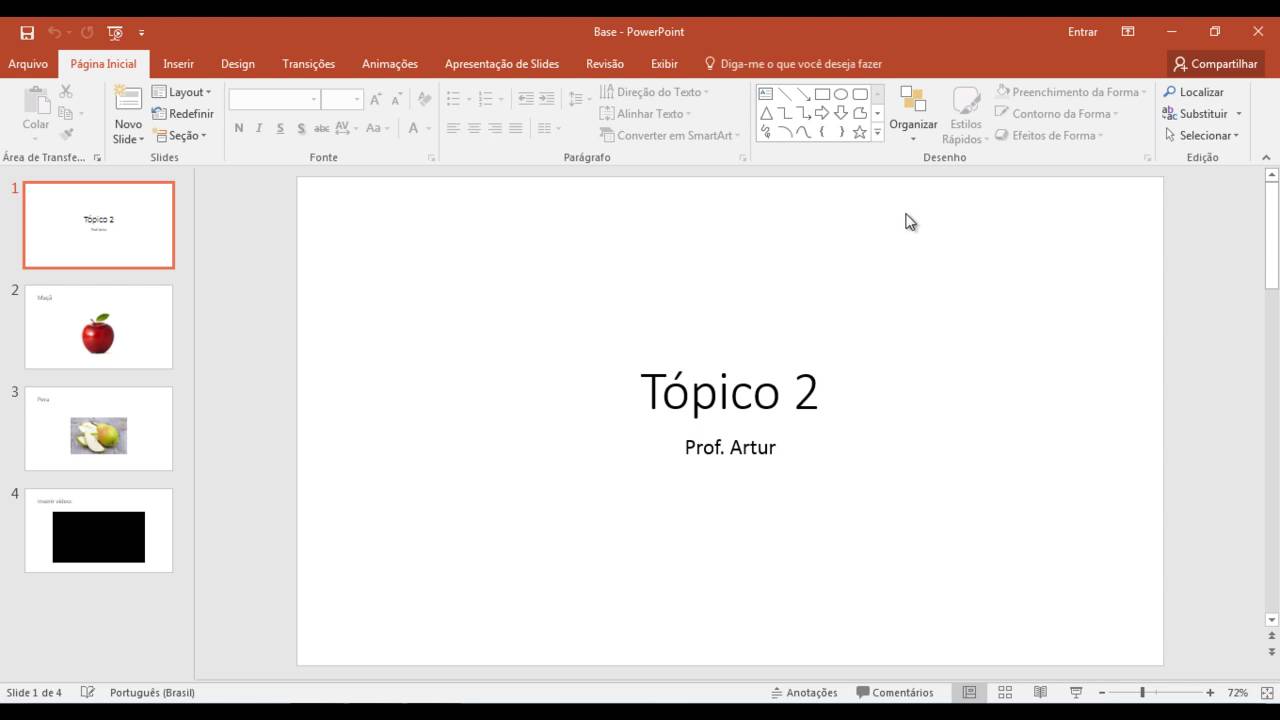
Task: Open the Design tab
Action: (238, 64)
